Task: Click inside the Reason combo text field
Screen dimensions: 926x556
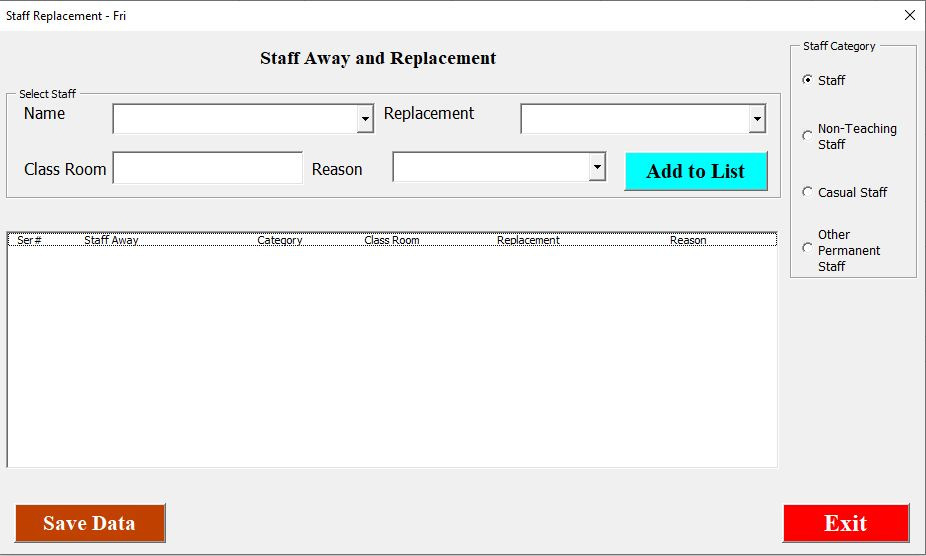Action: pos(490,167)
